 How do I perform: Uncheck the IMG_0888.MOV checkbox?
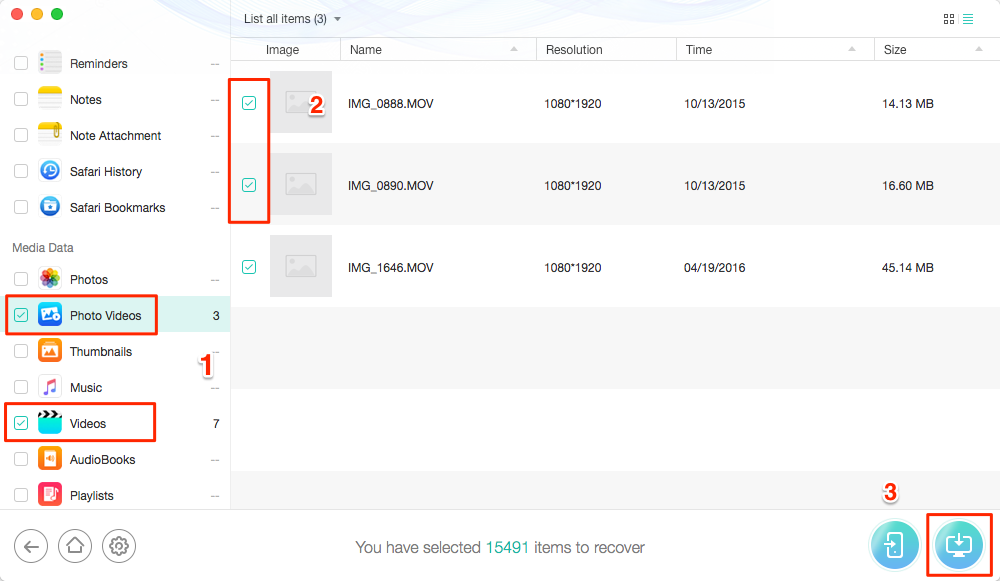pos(249,103)
